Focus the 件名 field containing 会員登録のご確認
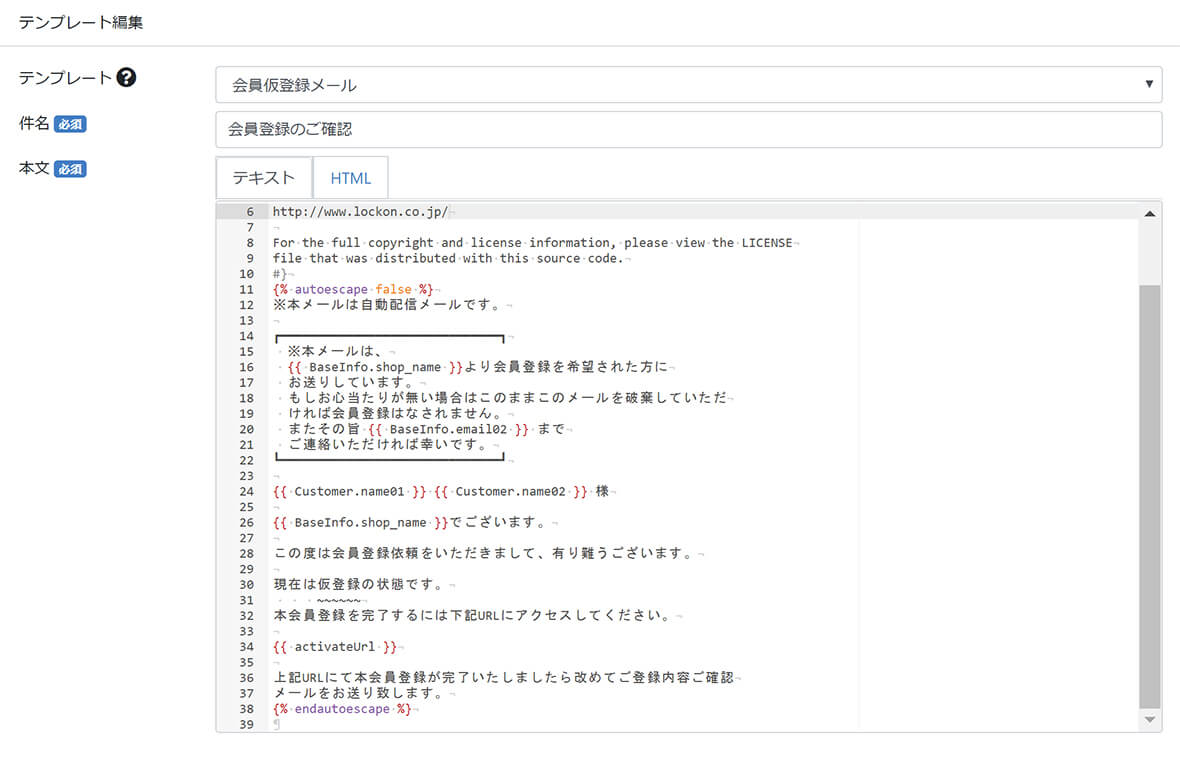This screenshot has width=1180, height=768. 688,129
